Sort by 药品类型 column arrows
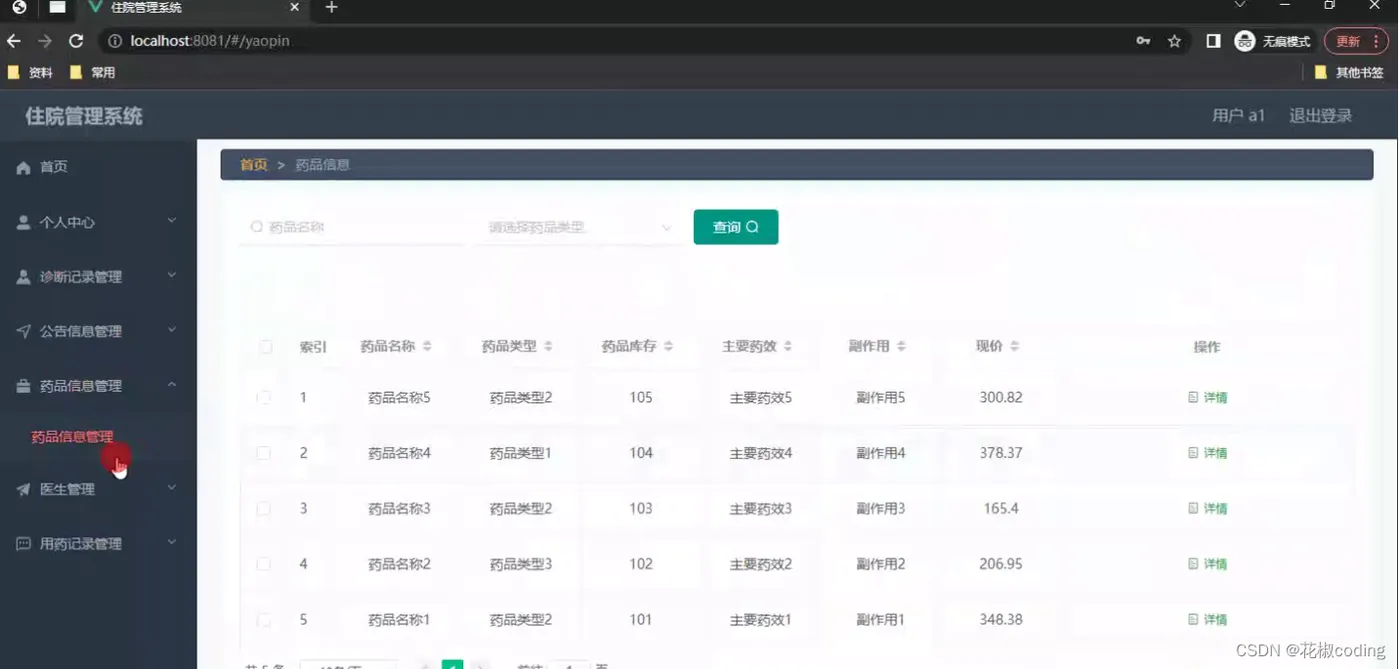The image size is (1400, 669). point(548,346)
